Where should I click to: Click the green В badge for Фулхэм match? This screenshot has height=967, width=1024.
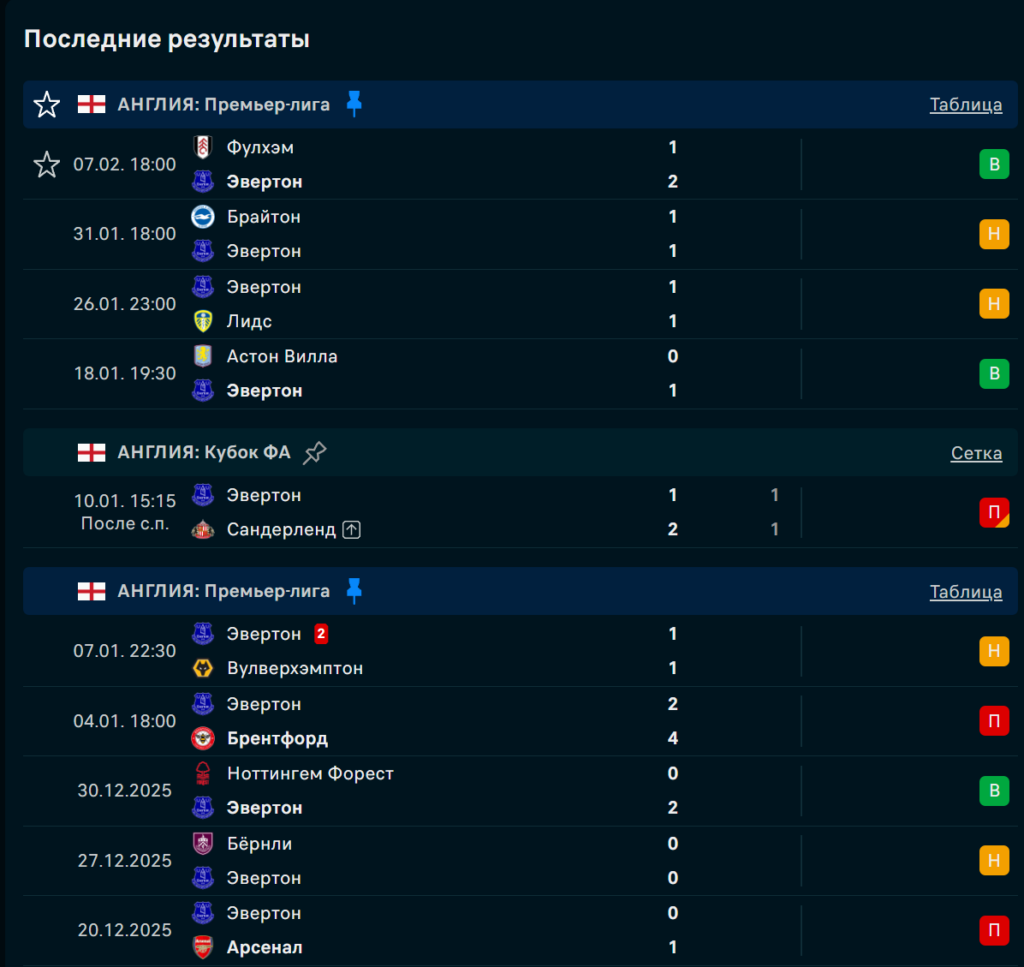click(993, 165)
